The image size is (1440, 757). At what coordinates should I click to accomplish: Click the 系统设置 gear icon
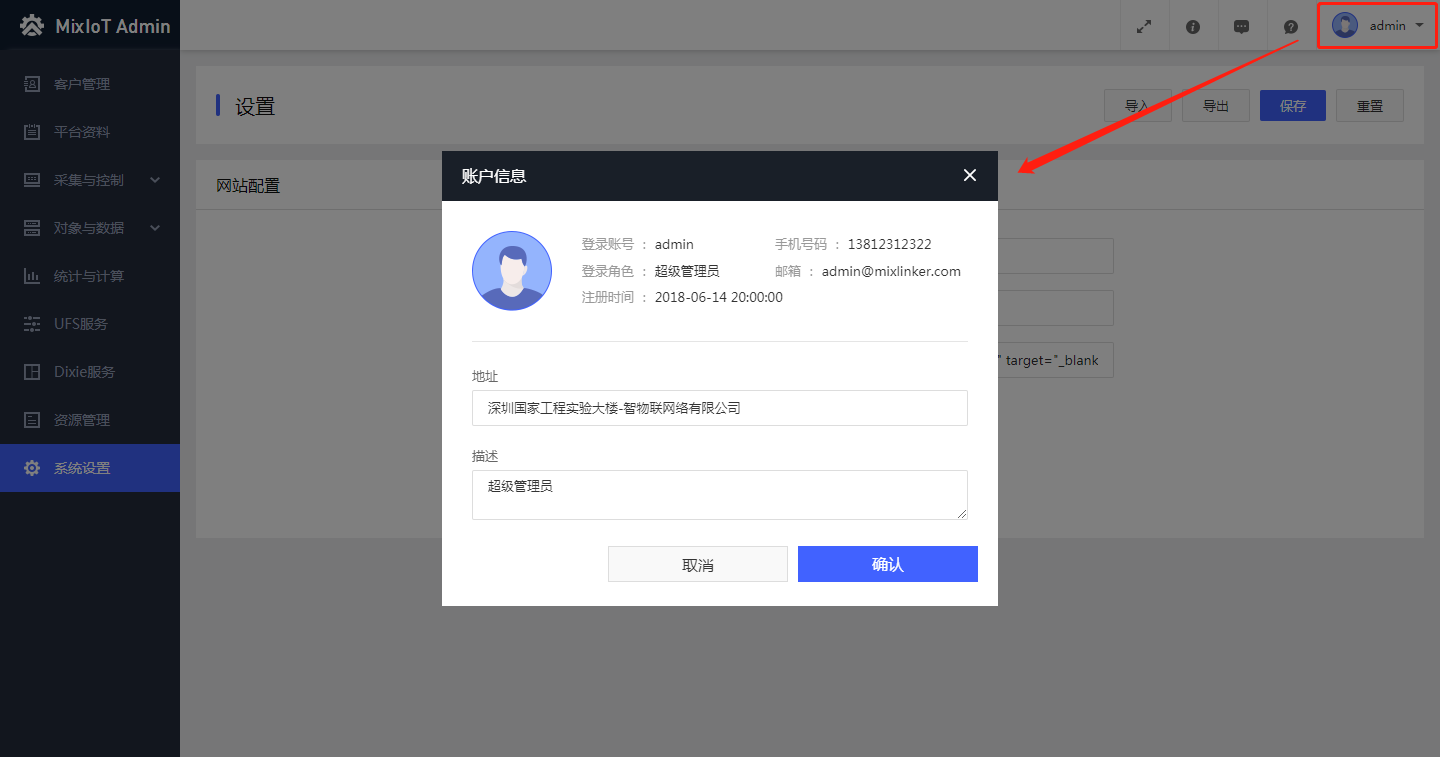pos(32,468)
